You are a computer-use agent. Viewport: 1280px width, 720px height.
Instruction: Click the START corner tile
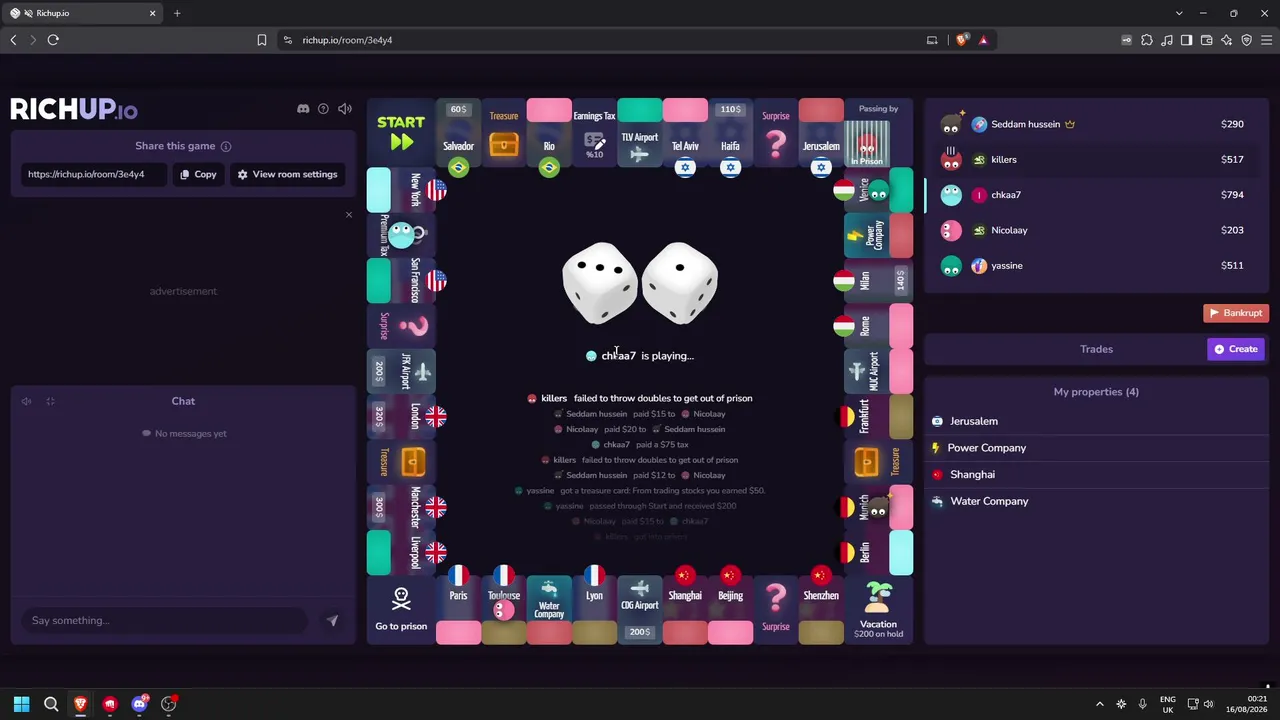(401, 133)
